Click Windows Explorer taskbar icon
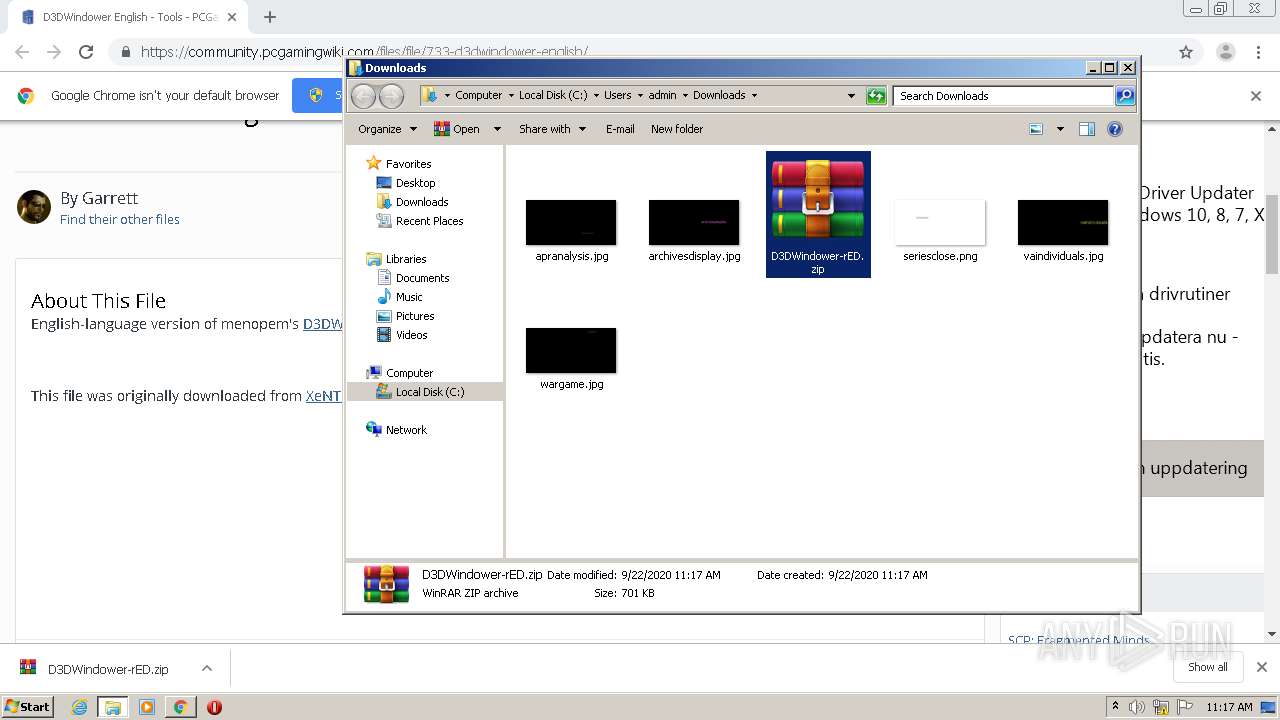Viewport: 1280px width, 720px height. point(113,707)
